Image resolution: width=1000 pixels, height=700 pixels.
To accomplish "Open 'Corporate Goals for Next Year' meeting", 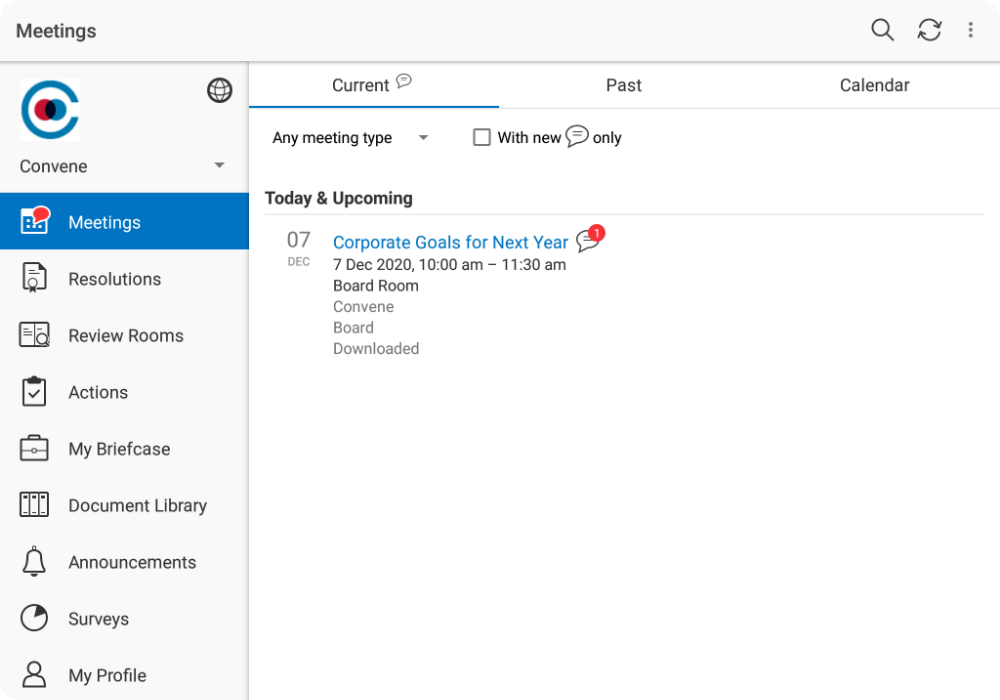I will 450,242.
